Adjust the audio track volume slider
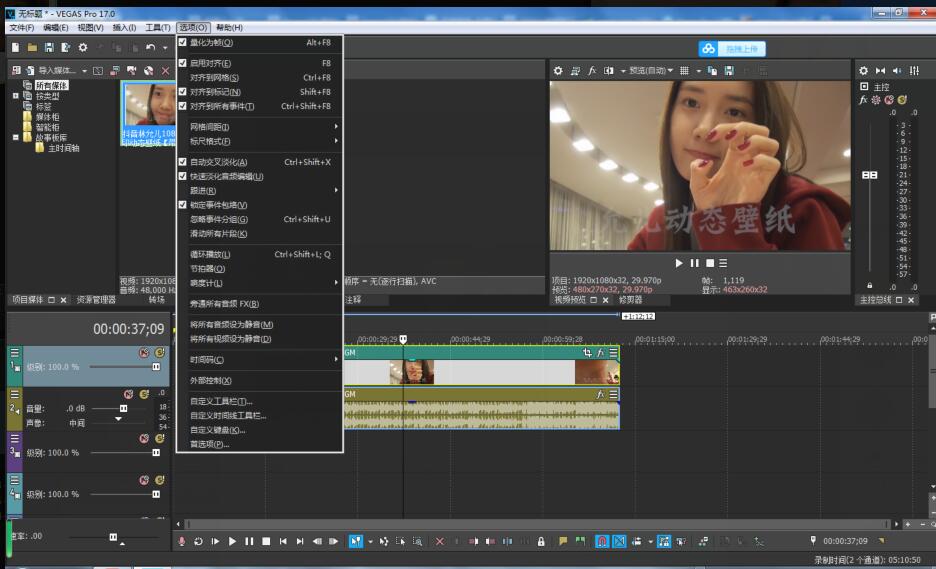Image resolution: width=936 pixels, height=569 pixels. click(x=124, y=408)
